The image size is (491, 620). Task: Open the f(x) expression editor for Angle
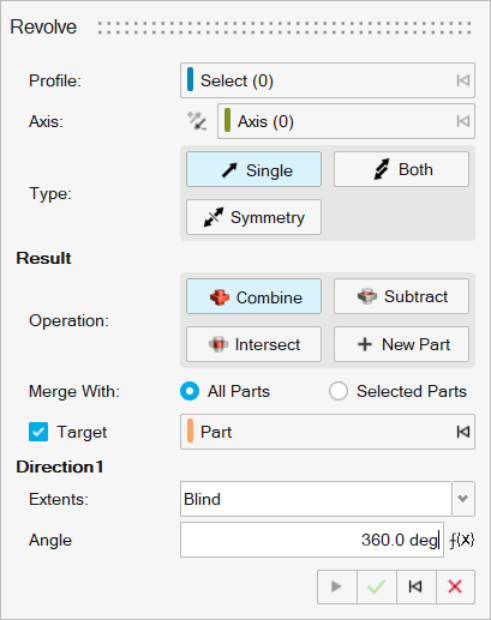462,540
